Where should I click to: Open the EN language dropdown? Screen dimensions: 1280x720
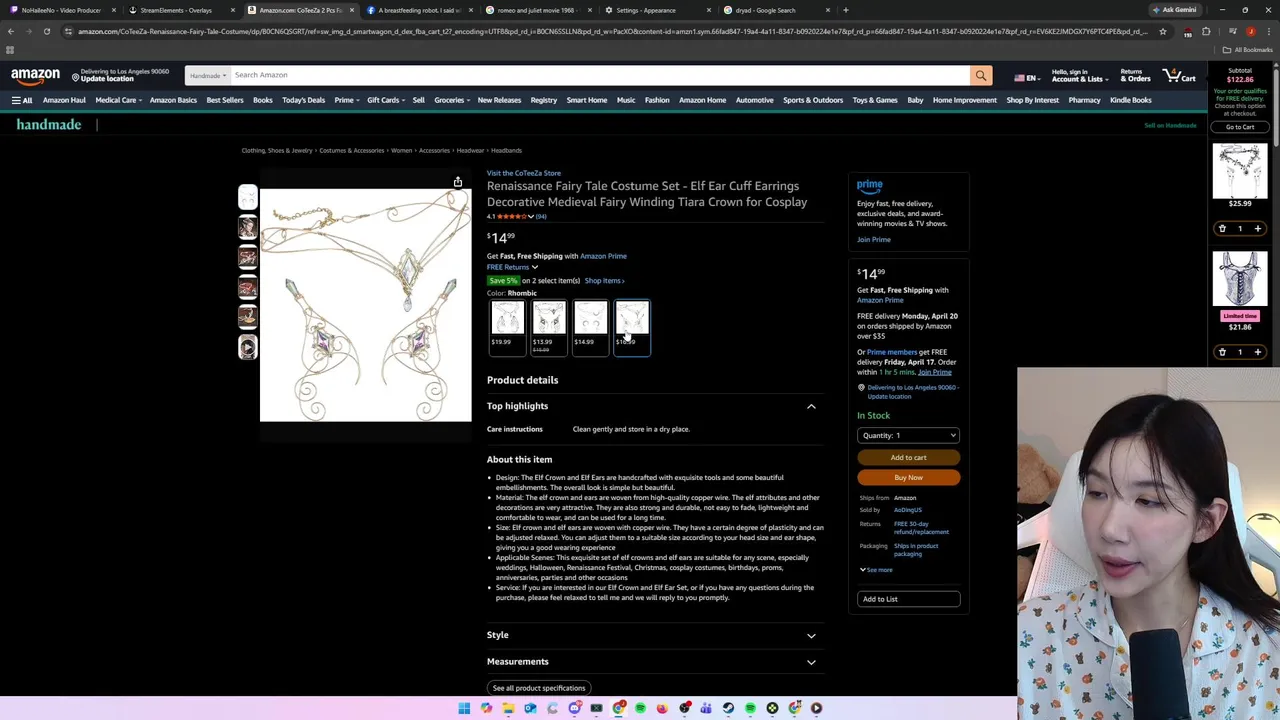pyautogui.click(x=1027, y=77)
